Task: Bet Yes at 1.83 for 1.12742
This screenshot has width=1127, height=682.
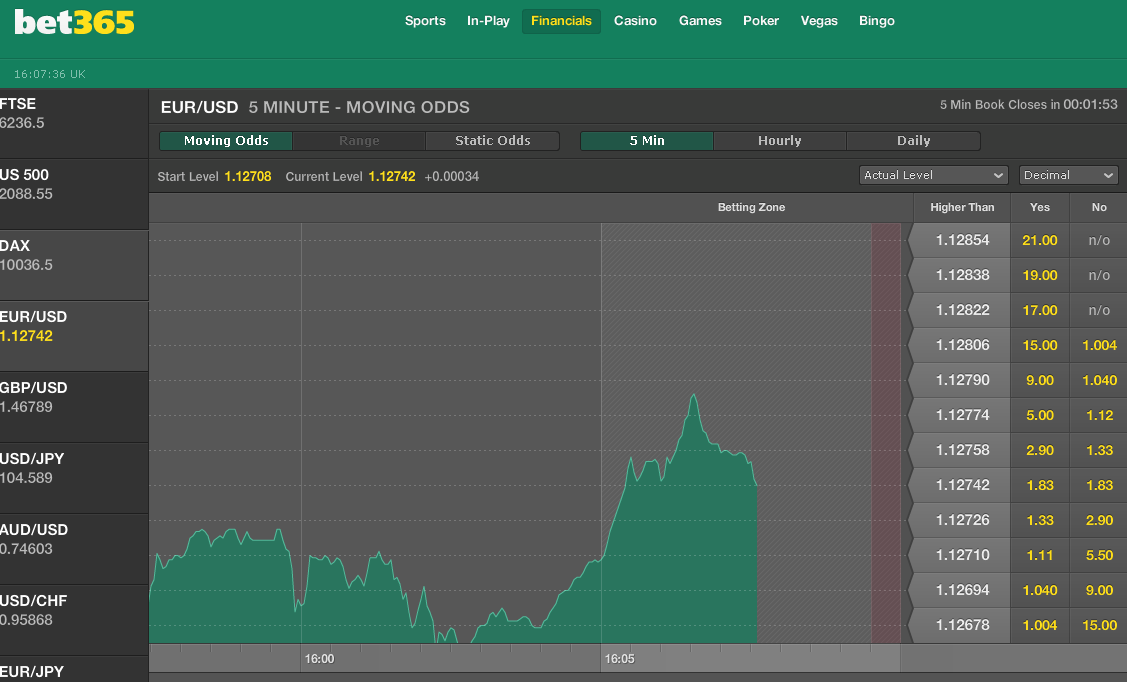Action: click(1039, 485)
